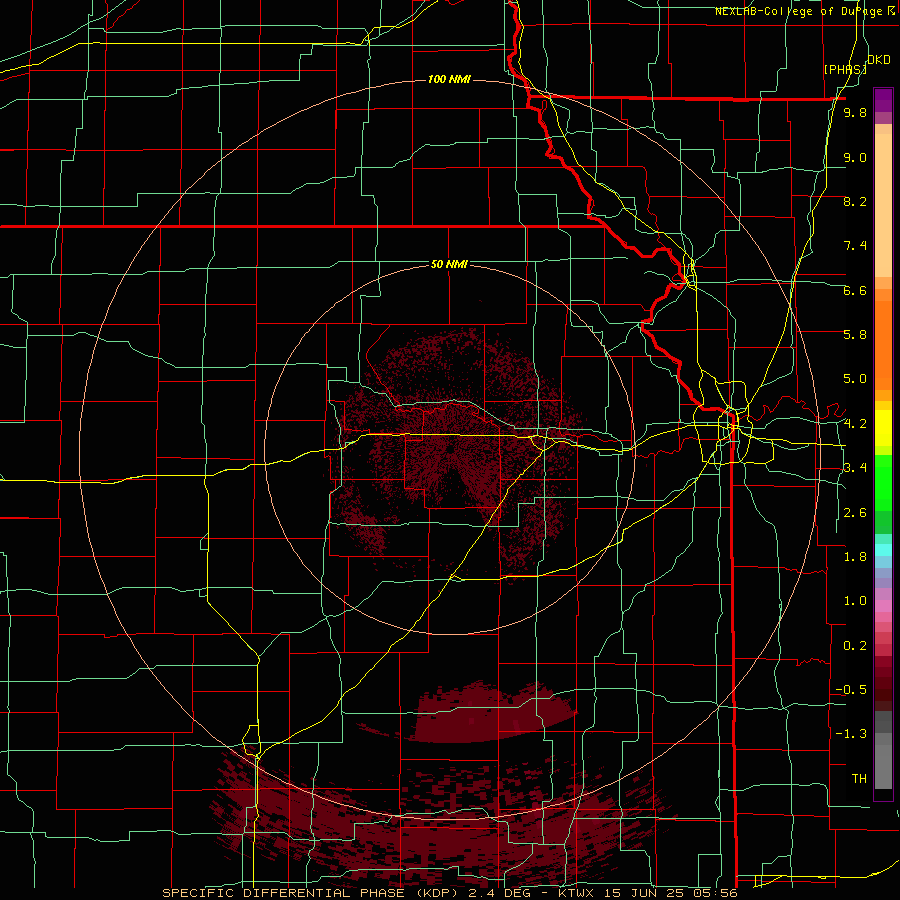The image size is (900, 900).
Task: Click the 1.0 scale value
Action: (x=855, y=601)
